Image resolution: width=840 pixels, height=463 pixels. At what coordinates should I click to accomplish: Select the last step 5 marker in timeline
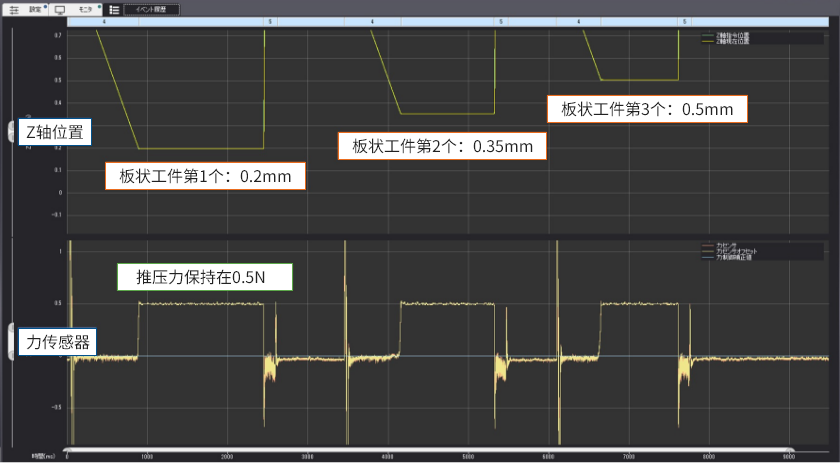pyautogui.click(x=682, y=21)
